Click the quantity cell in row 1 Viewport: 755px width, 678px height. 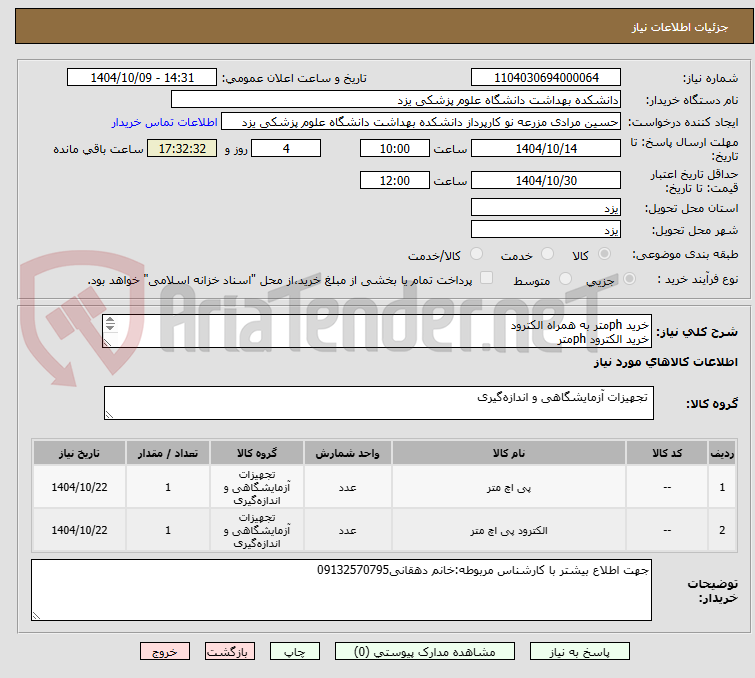coord(168,487)
